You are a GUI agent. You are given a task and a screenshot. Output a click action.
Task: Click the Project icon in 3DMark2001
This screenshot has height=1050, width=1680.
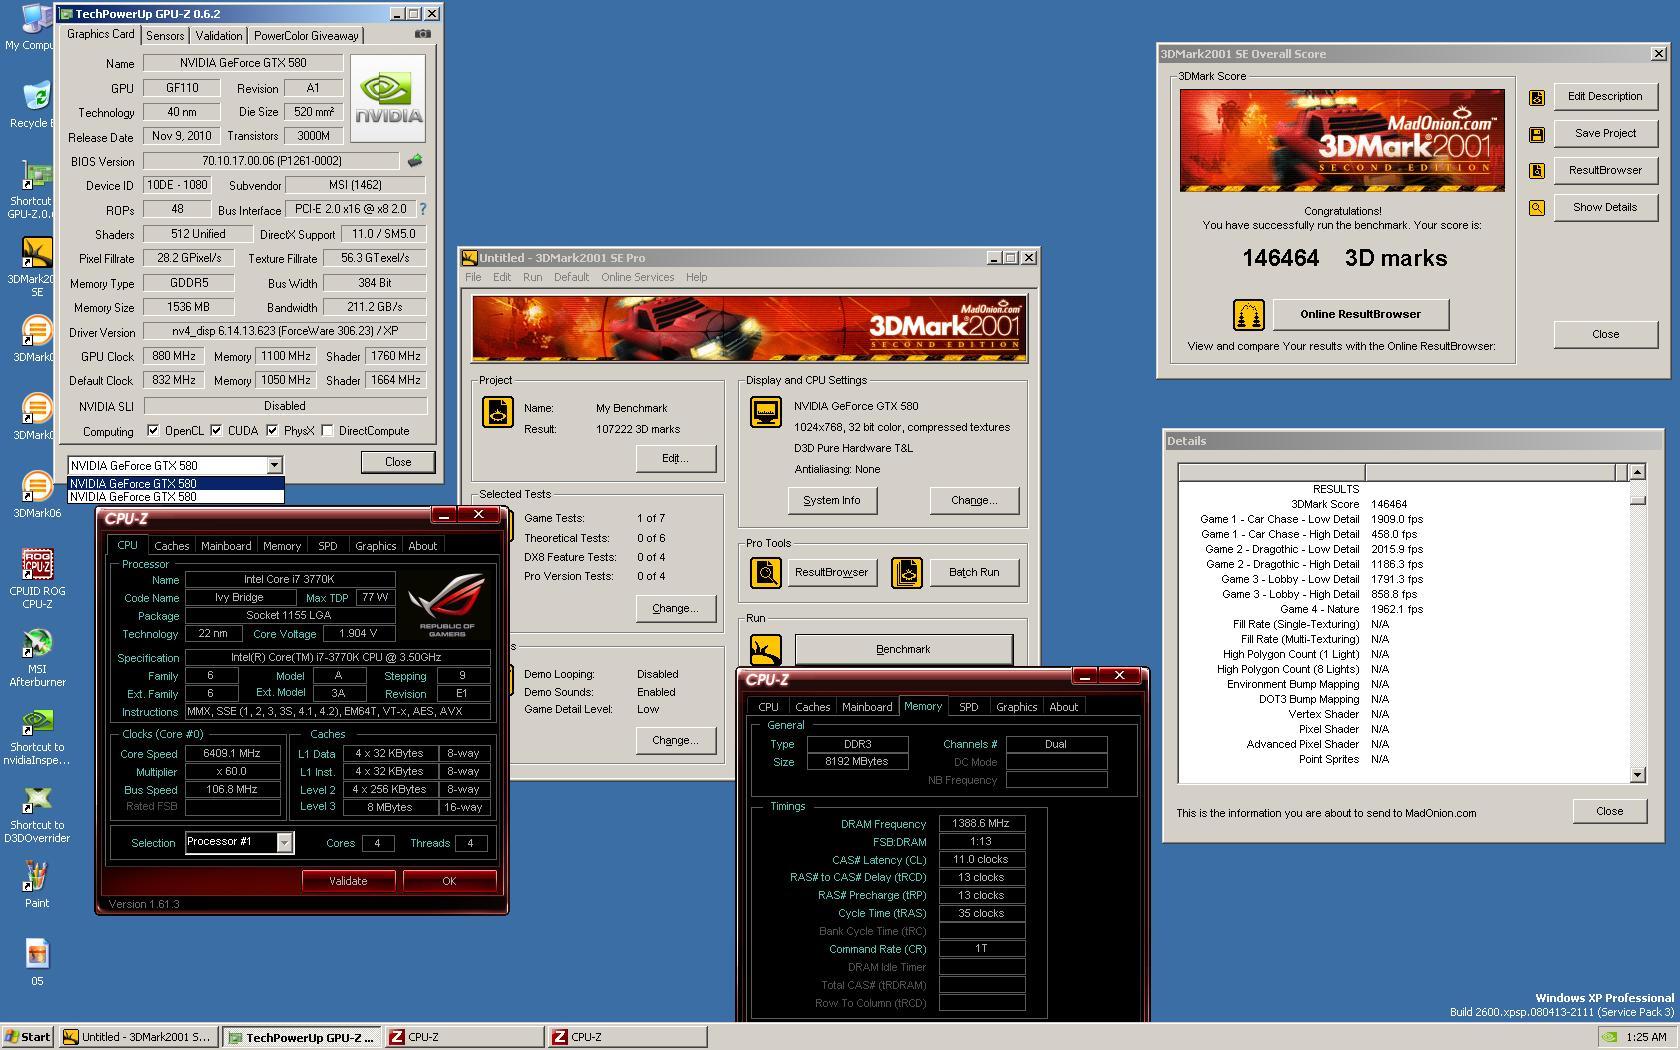(x=497, y=412)
